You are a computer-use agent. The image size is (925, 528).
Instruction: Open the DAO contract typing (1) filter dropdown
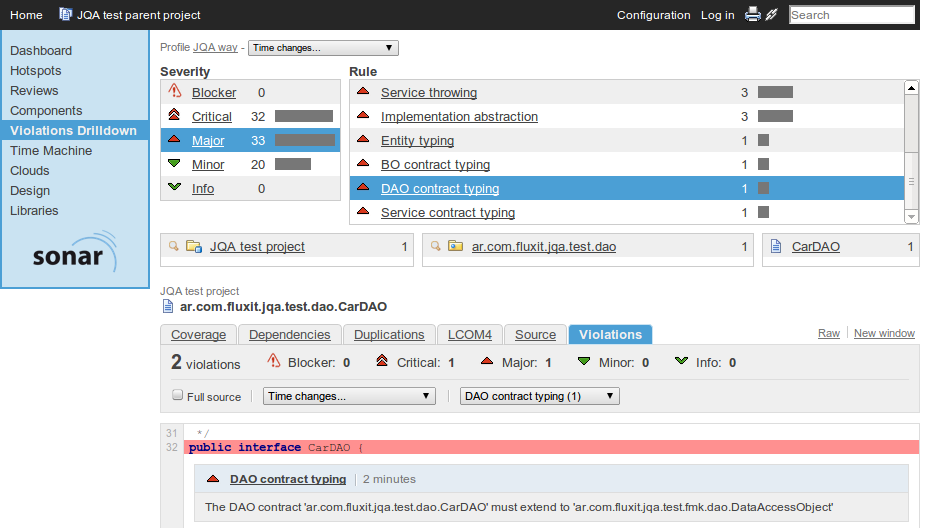tap(540, 396)
